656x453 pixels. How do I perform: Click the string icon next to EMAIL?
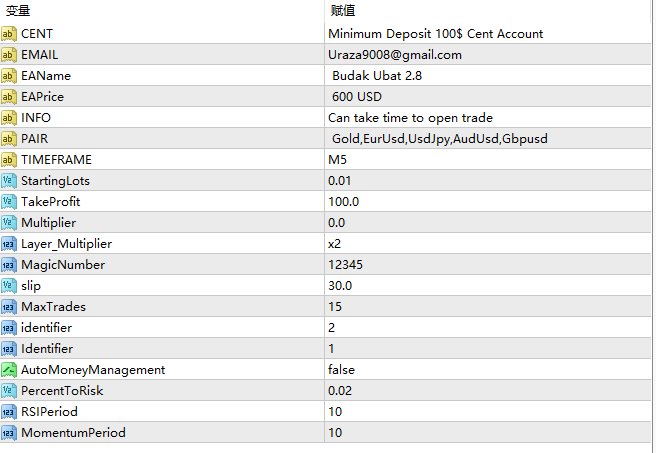click(9, 55)
